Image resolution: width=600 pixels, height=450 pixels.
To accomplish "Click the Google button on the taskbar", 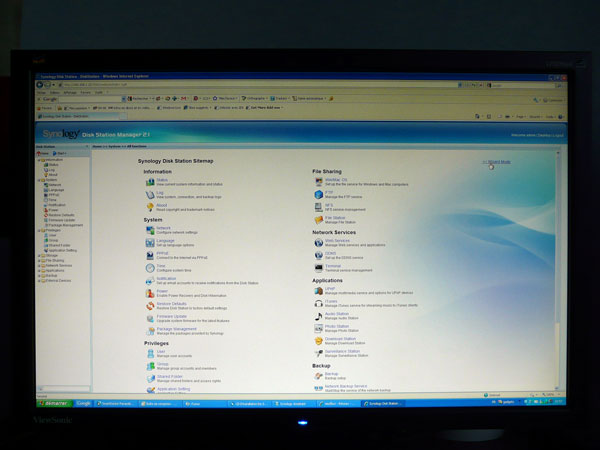I will [83, 403].
